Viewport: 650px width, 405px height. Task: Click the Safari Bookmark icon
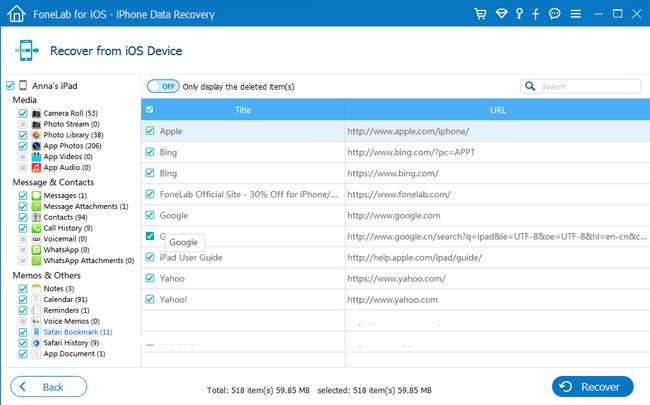[36, 332]
